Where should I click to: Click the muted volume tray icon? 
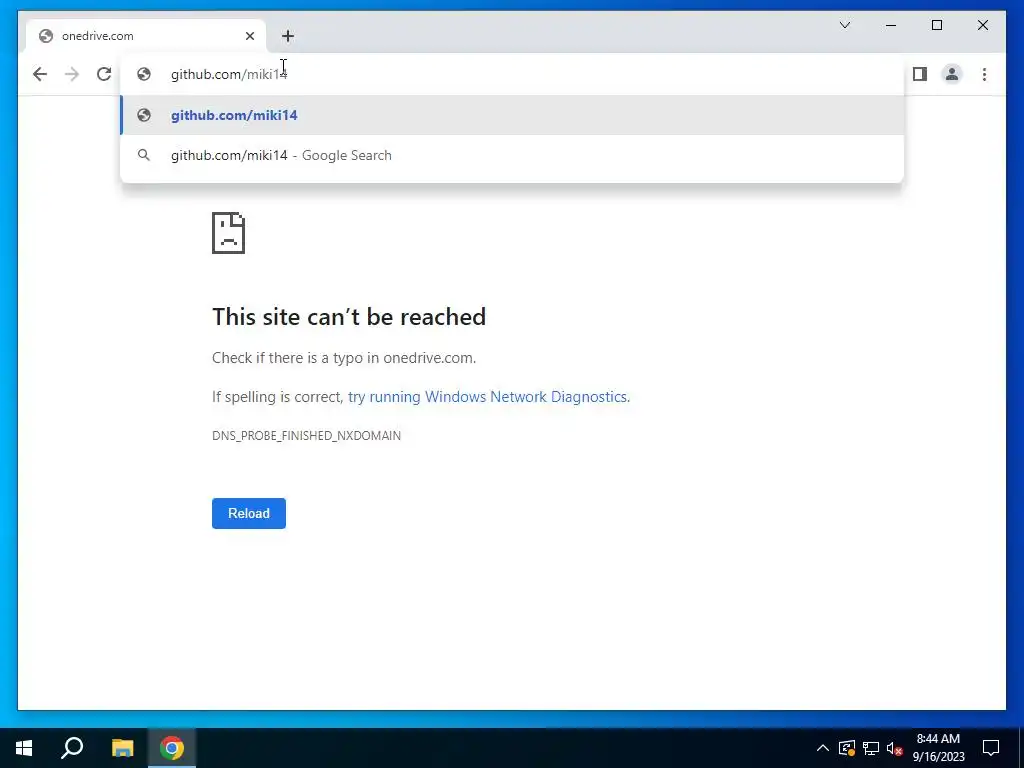(894, 748)
